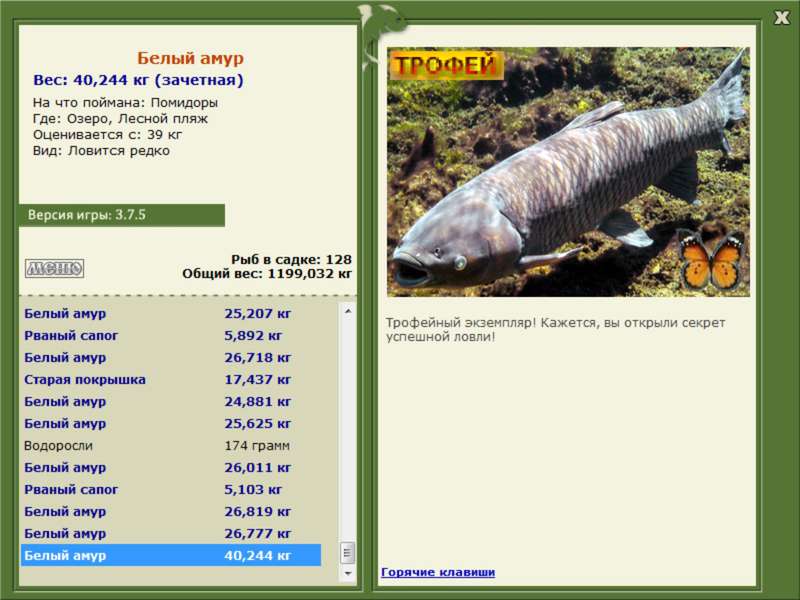Viewport: 800px width, 600px height.
Task: Select the Белый амур 25,625 кг row
Action: pyautogui.click(x=171, y=423)
